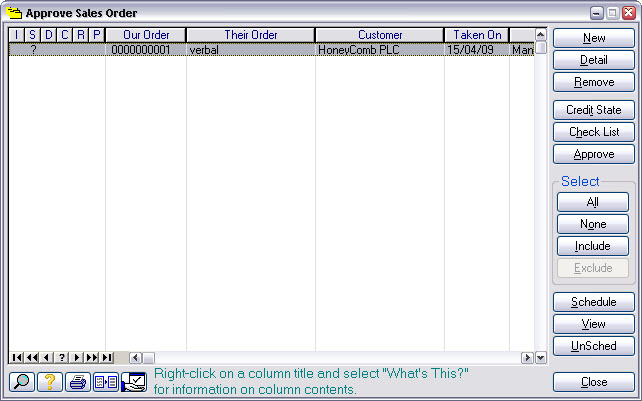Go to the previous record arrow

[47, 358]
